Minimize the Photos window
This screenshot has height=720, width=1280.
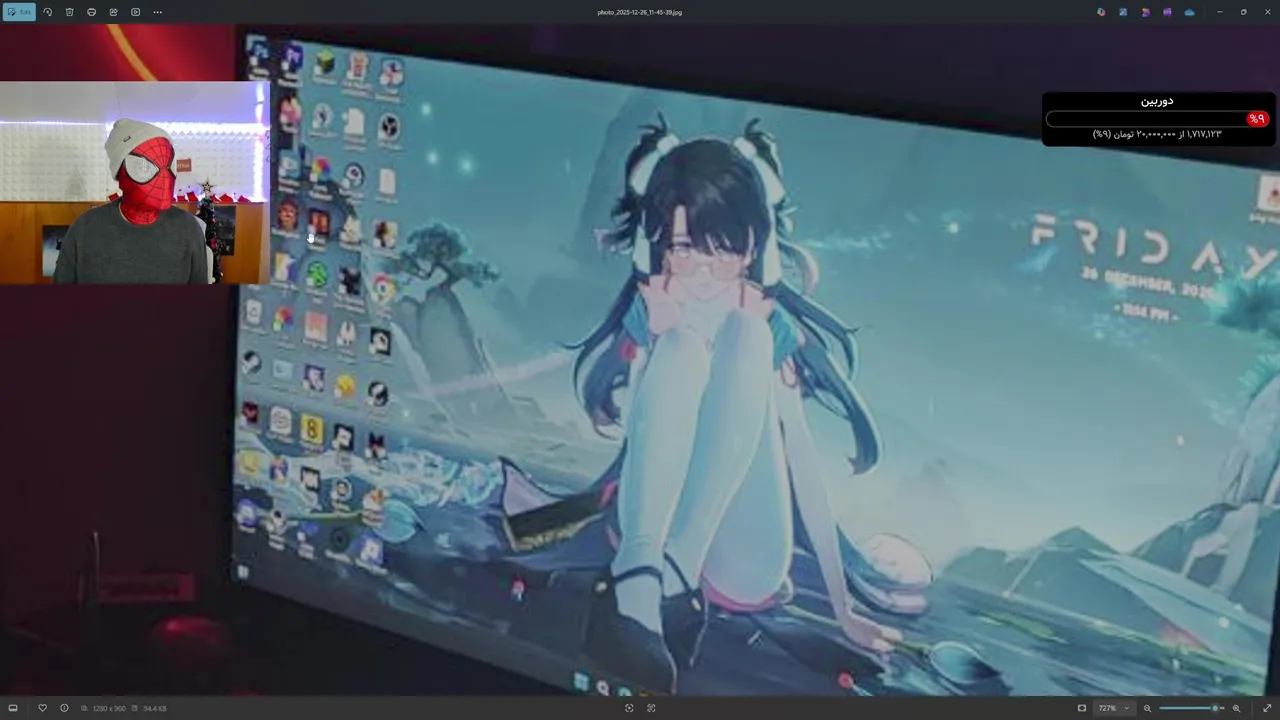point(1220,12)
